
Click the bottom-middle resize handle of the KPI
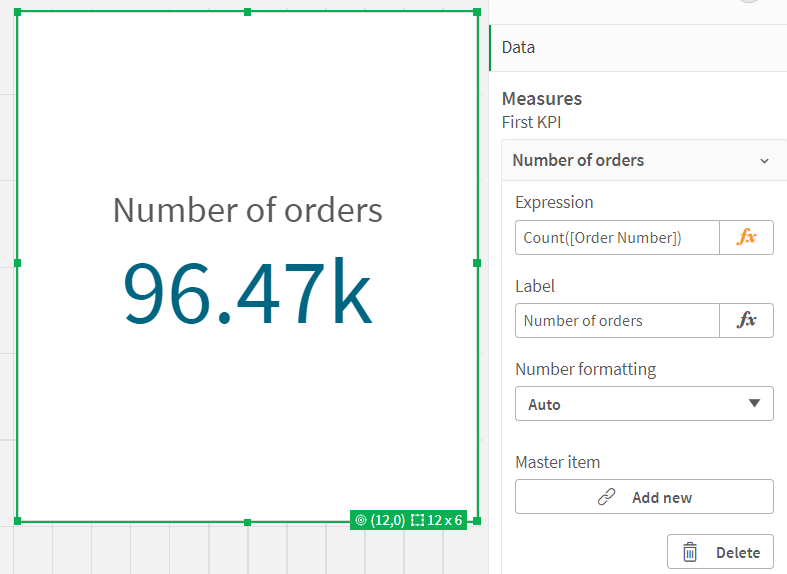tap(247, 522)
